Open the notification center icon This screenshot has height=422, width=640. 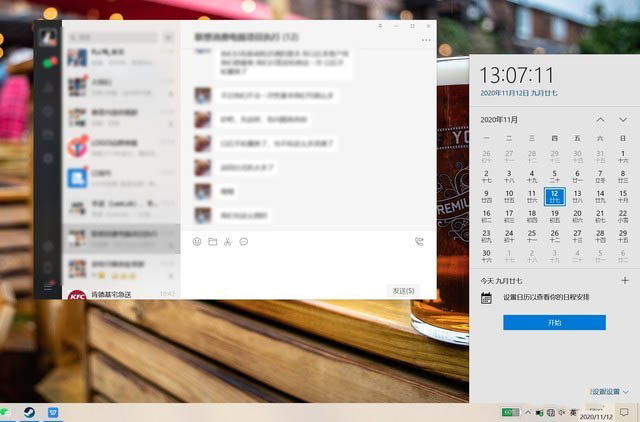click(x=624, y=412)
